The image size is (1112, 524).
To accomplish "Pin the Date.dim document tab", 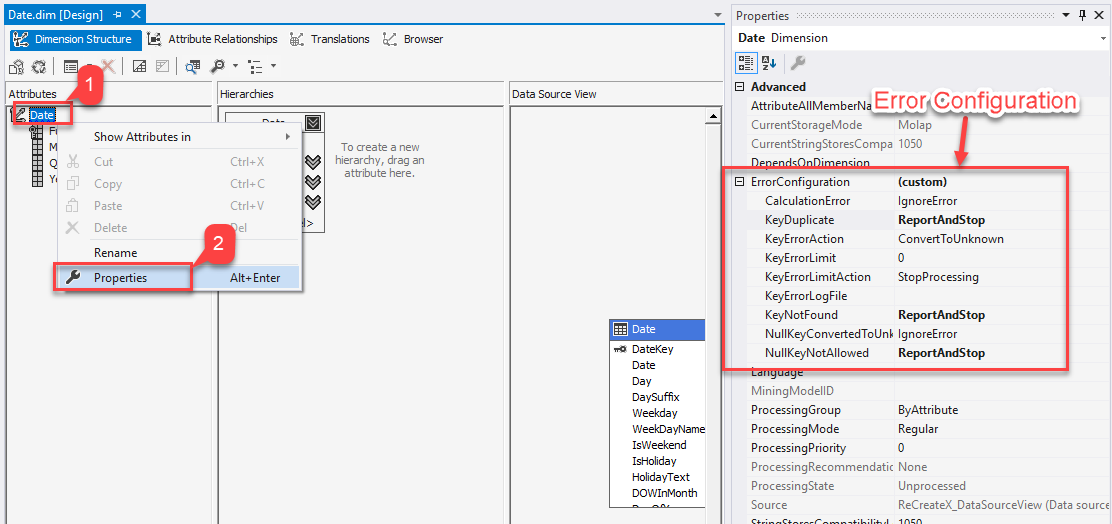I will [x=118, y=14].
